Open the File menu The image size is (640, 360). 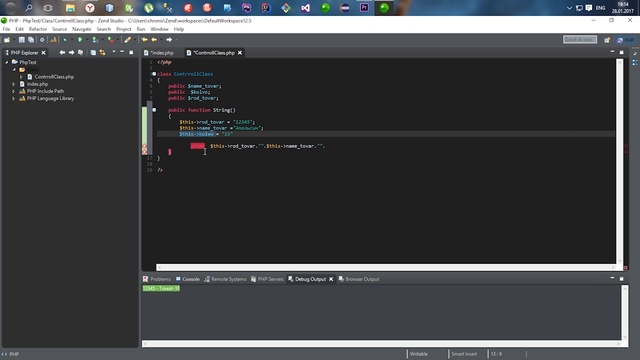(6, 29)
